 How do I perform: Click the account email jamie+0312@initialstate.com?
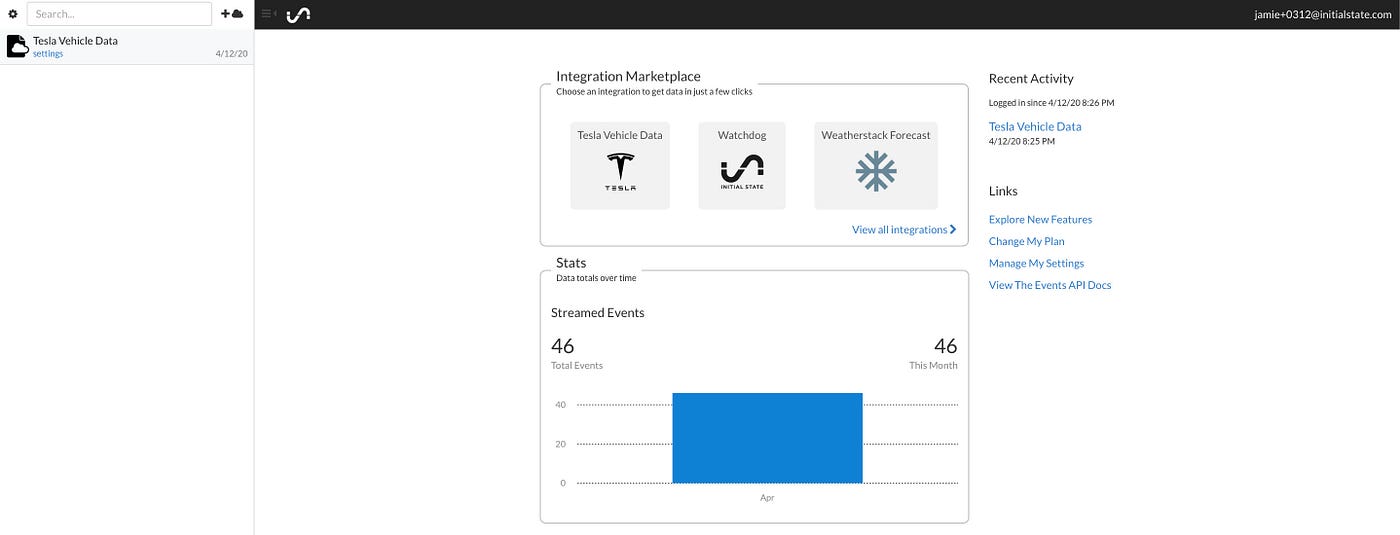[1325, 15]
